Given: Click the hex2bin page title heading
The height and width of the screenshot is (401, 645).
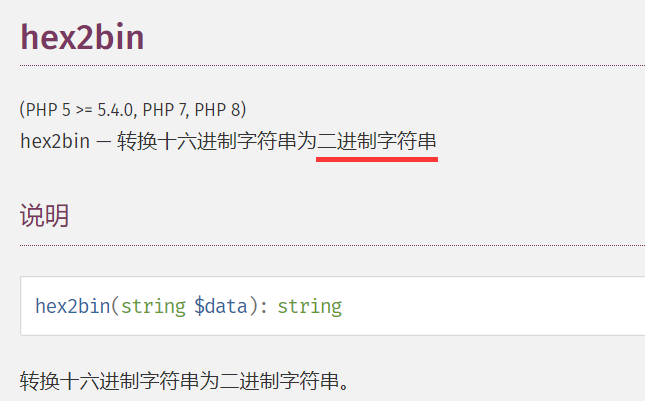Looking at the screenshot, I should [82, 37].
